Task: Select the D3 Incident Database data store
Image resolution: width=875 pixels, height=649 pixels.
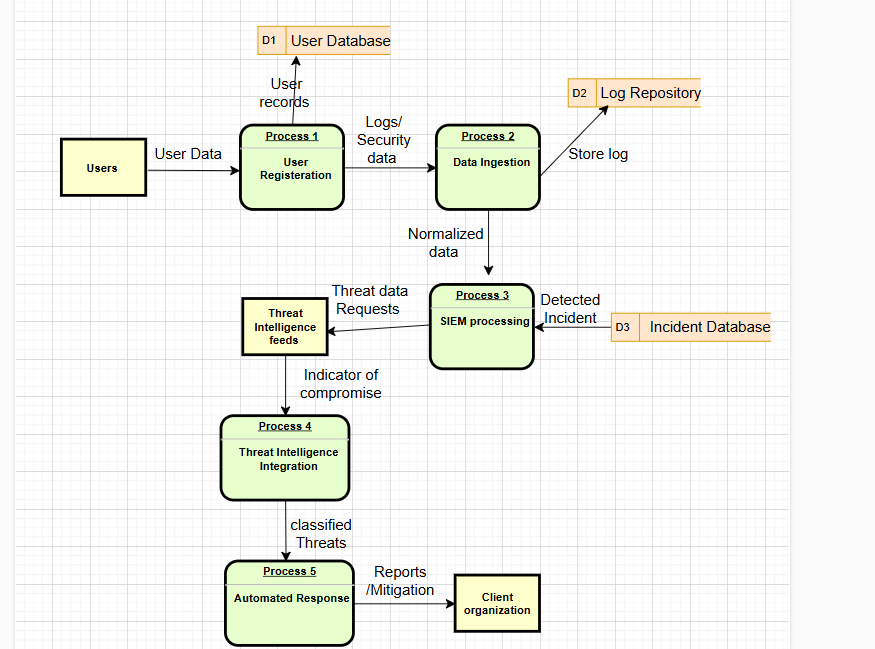Action: click(x=691, y=327)
